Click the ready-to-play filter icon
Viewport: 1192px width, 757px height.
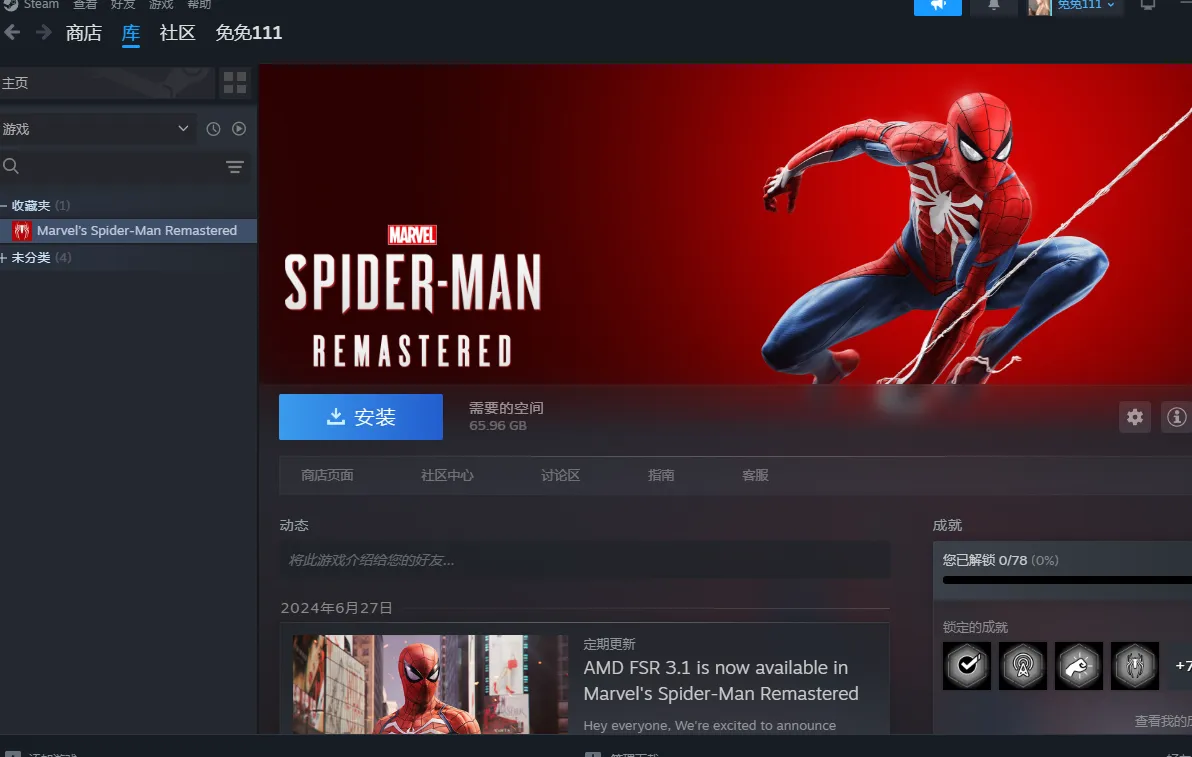coord(239,129)
